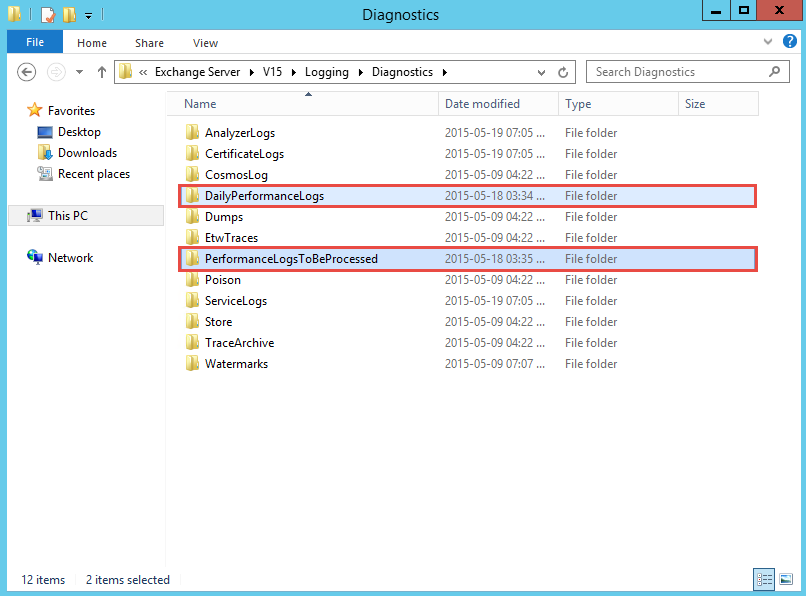Go up one level with Up arrow
This screenshot has width=806, height=596.
(102, 72)
